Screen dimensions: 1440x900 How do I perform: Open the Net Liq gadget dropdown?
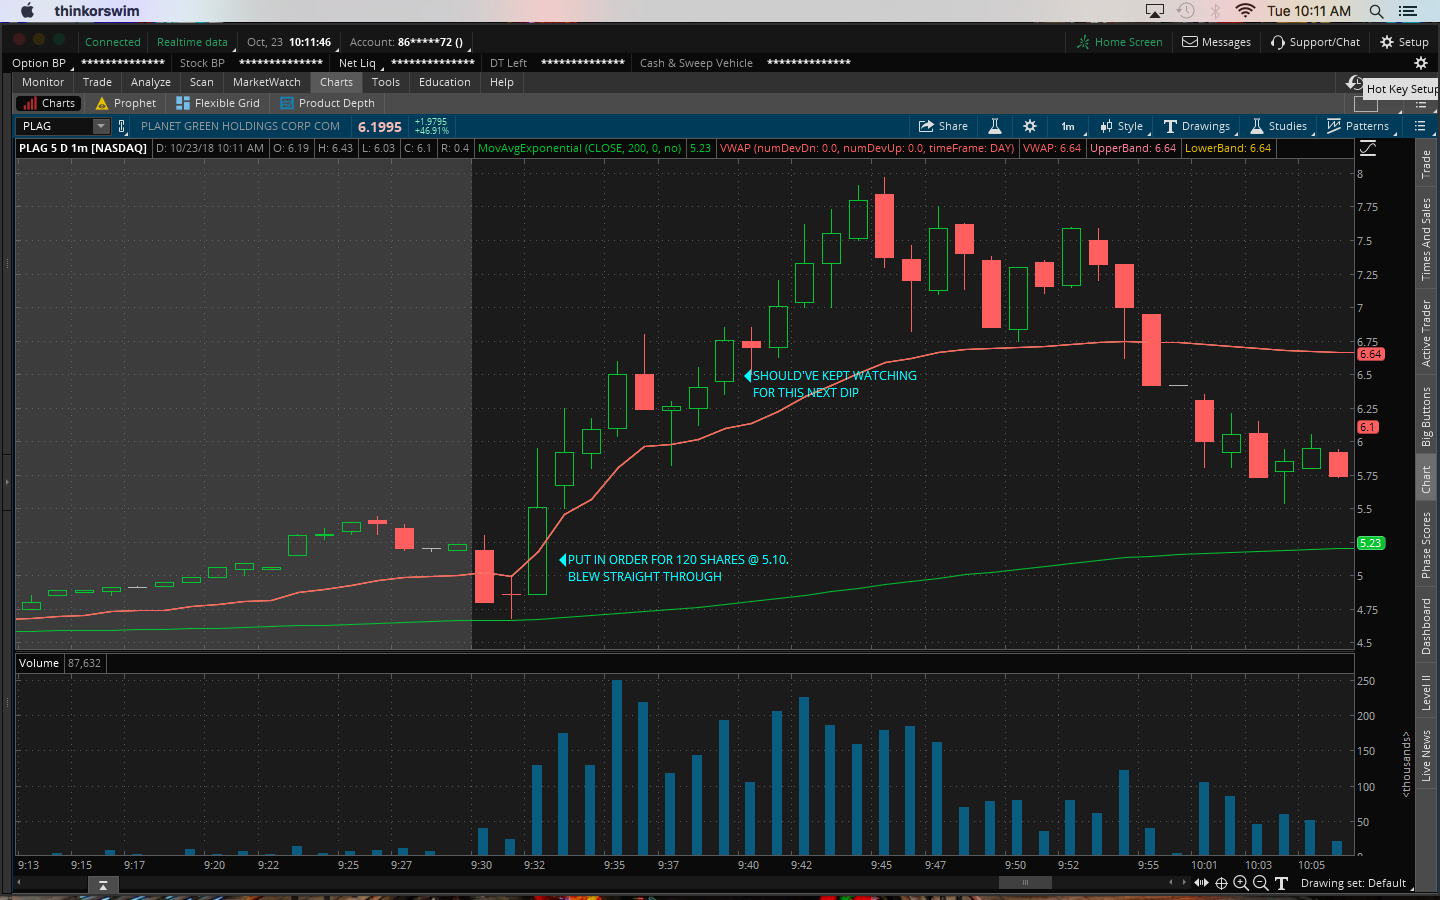pos(360,63)
